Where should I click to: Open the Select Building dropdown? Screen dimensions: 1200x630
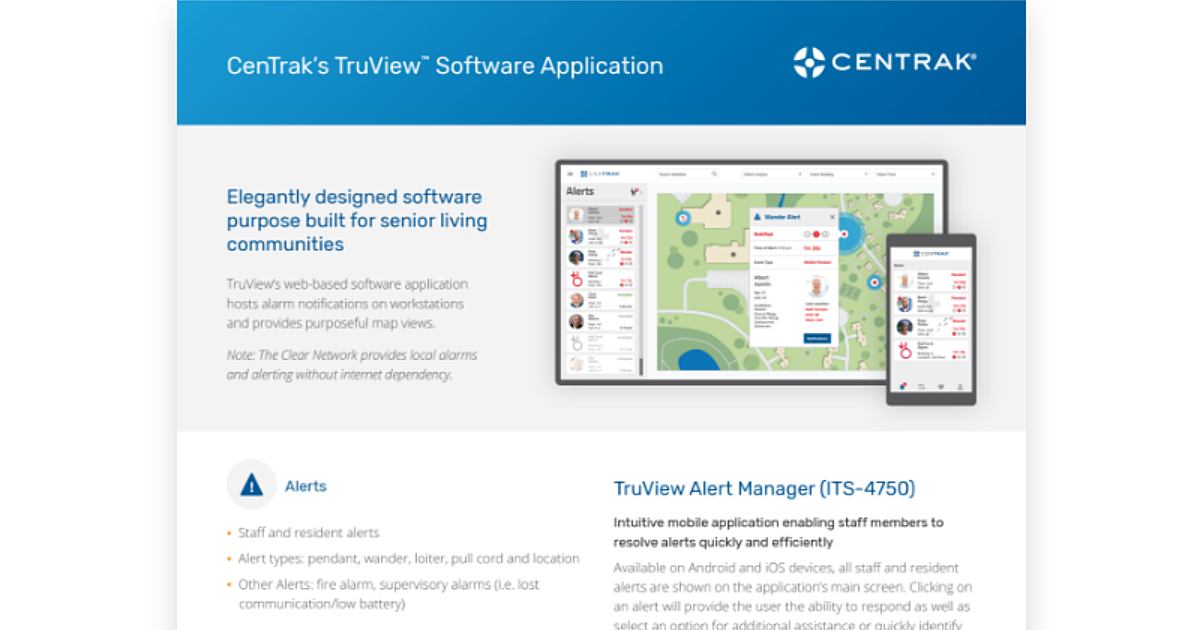(x=839, y=174)
